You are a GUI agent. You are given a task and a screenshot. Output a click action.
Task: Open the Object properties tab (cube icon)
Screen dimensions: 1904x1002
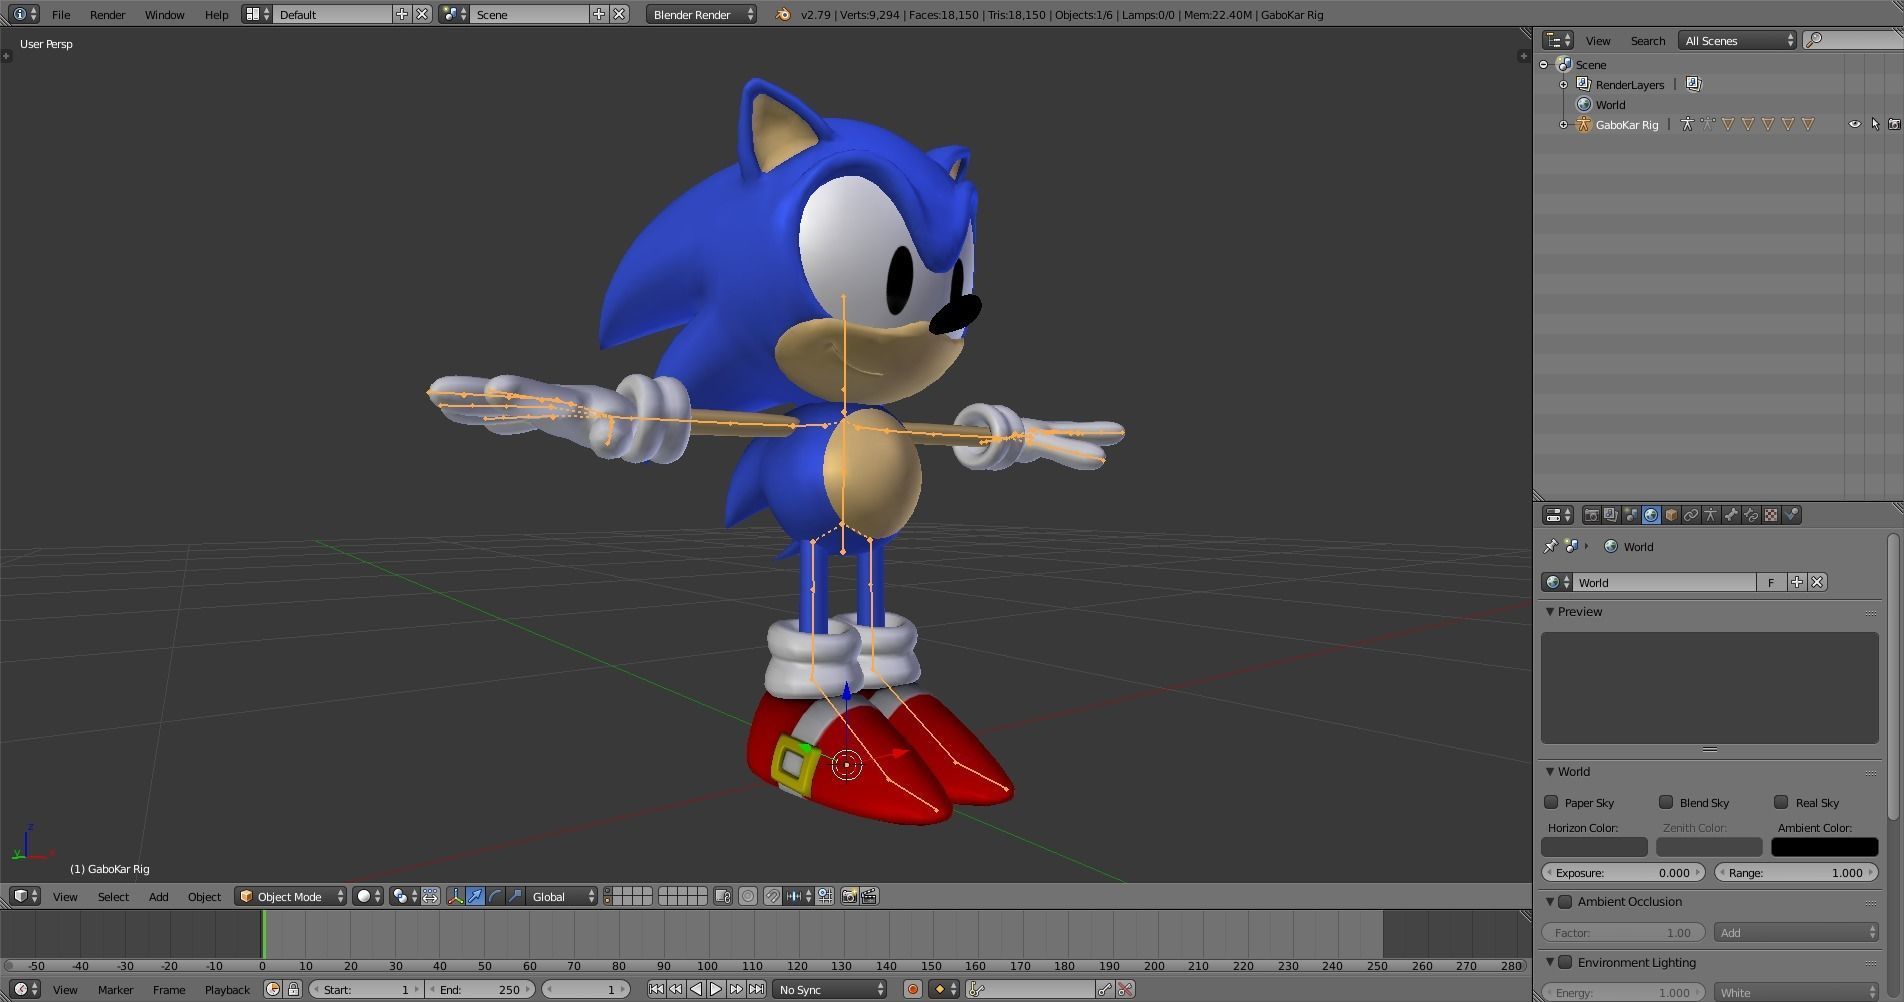(1671, 515)
